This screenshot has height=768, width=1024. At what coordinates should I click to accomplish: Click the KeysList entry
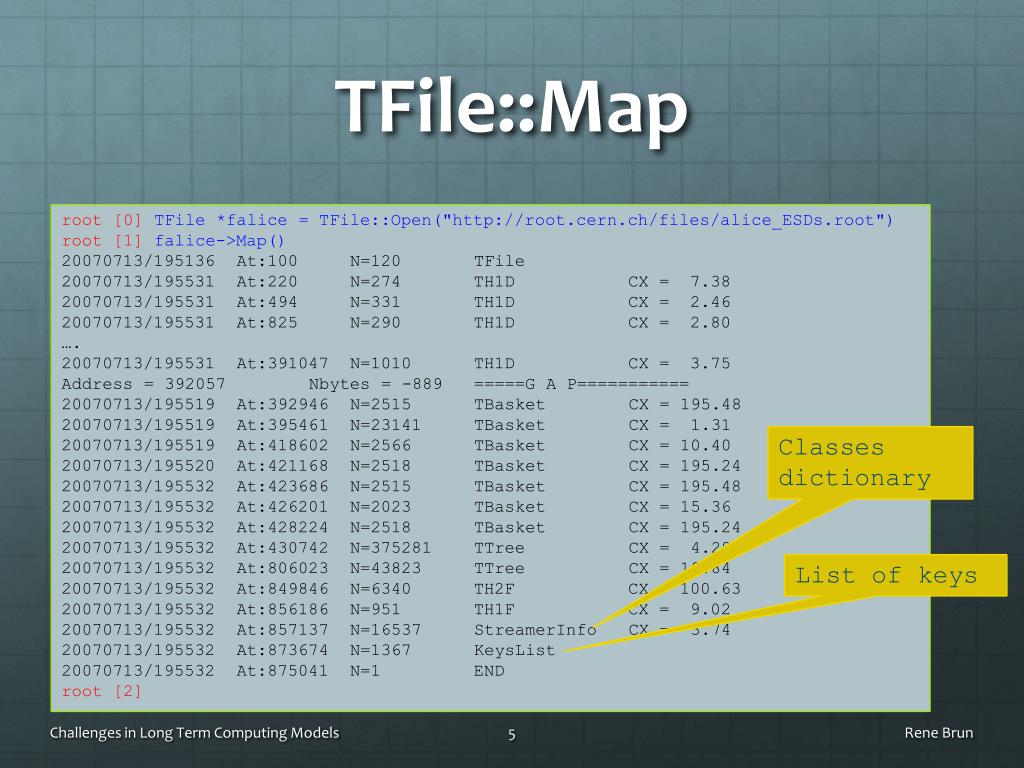(515, 650)
